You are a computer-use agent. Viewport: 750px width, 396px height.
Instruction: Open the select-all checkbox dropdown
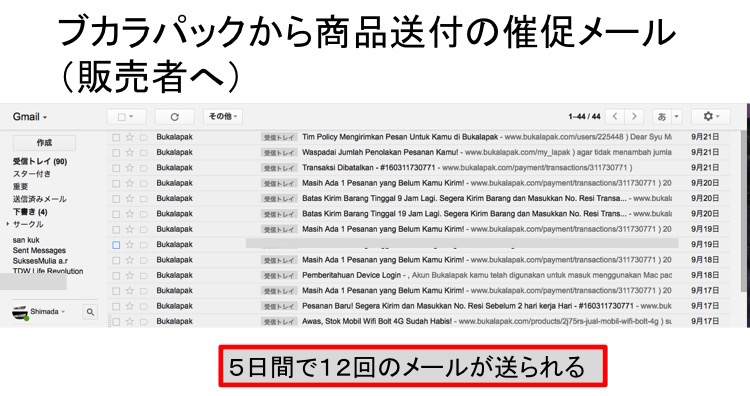(x=126, y=117)
